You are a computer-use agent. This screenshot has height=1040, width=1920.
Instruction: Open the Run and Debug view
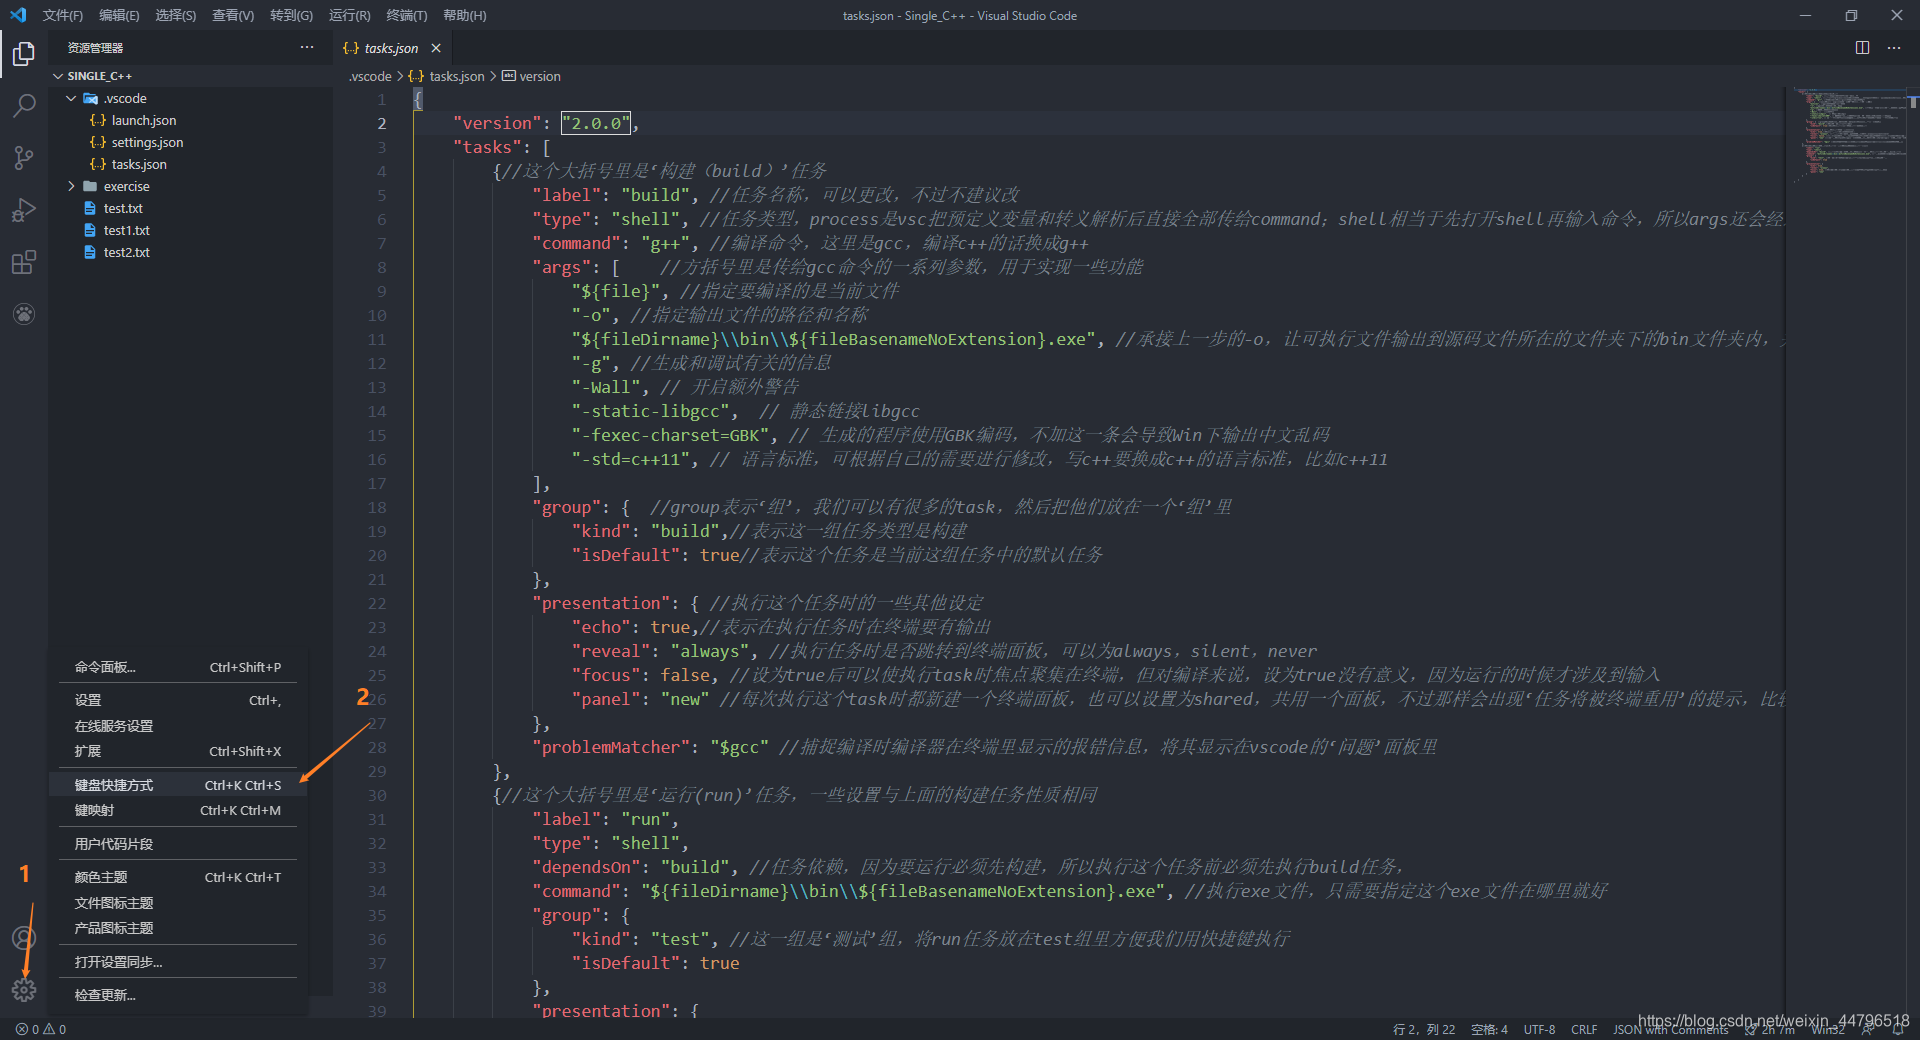click(x=24, y=210)
